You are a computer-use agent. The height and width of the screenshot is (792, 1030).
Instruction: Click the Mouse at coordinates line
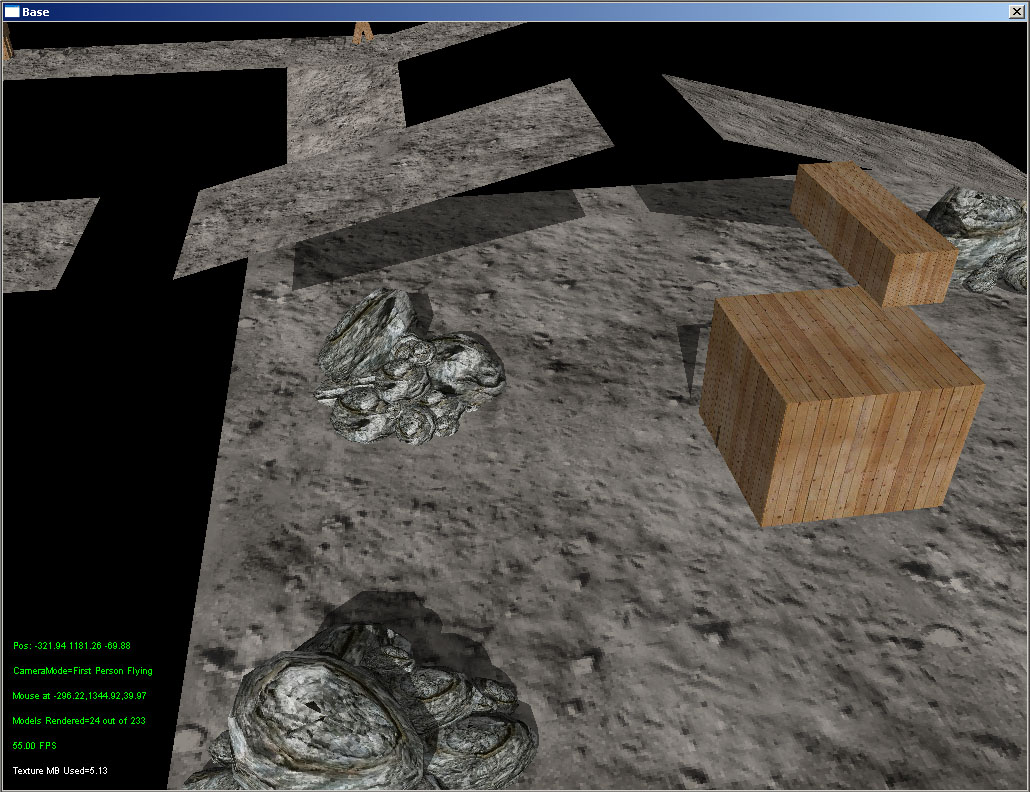[x=79, y=696]
